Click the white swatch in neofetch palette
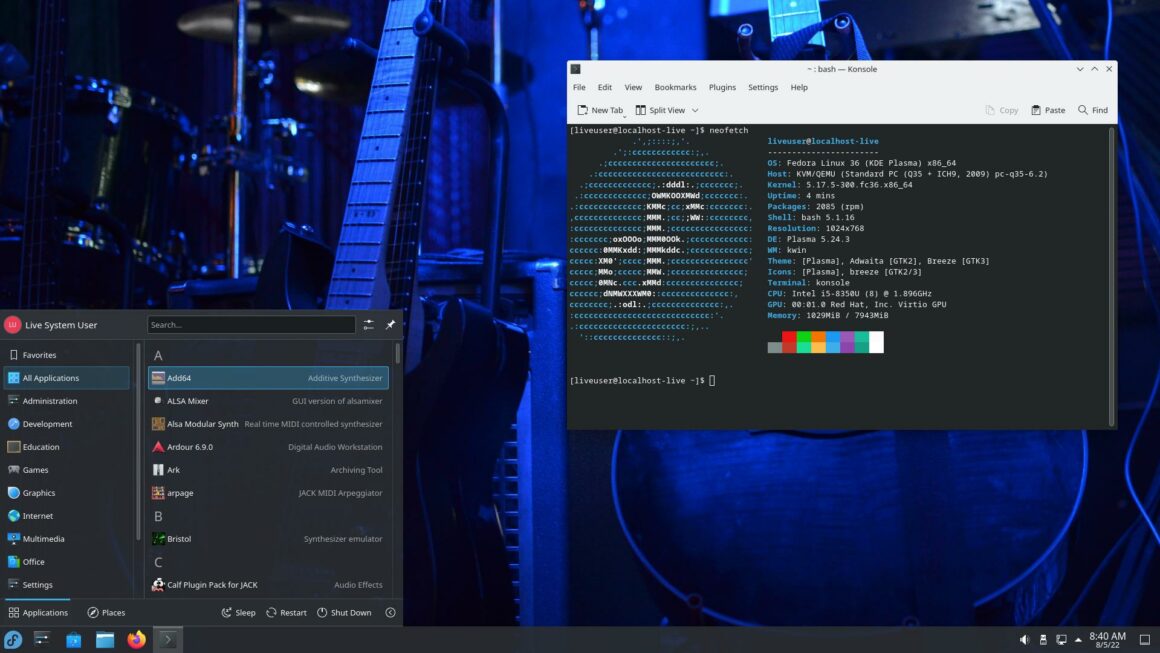 (x=875, y=342)
